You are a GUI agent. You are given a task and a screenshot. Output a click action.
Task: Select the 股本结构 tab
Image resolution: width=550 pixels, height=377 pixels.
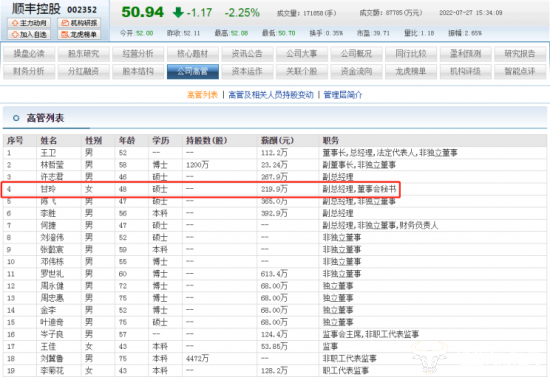tap(138, 72)
